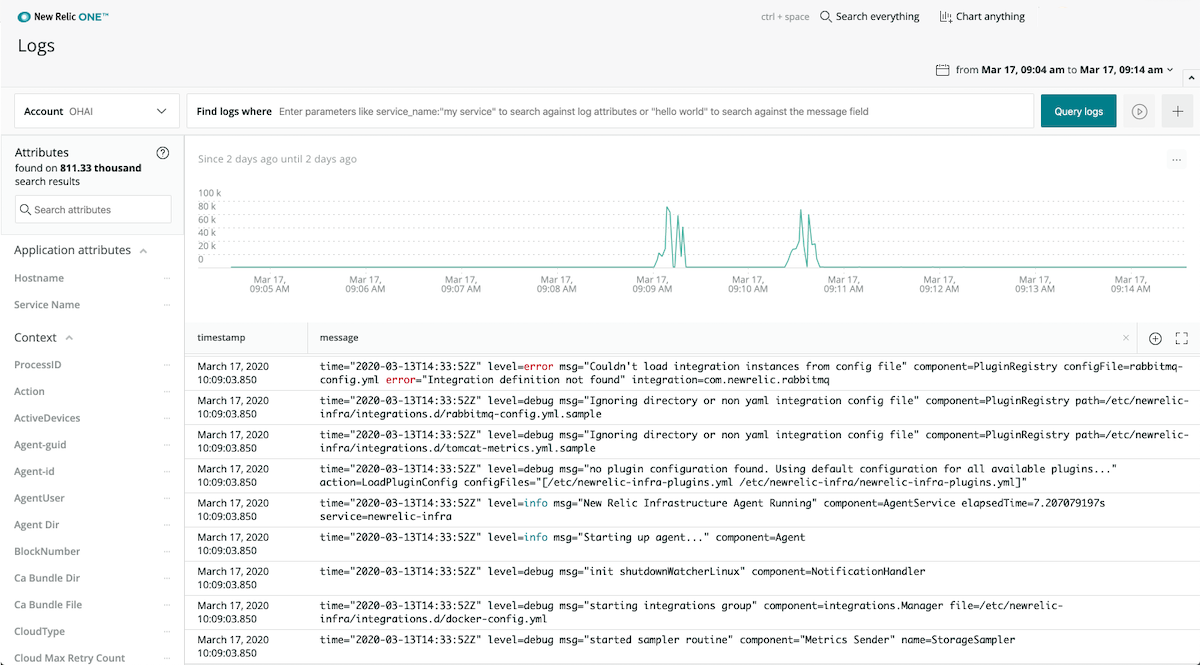The image size is (1200, 665).
Task: Open Attributes help question-mark icon
Action: [x=163, y=152]
